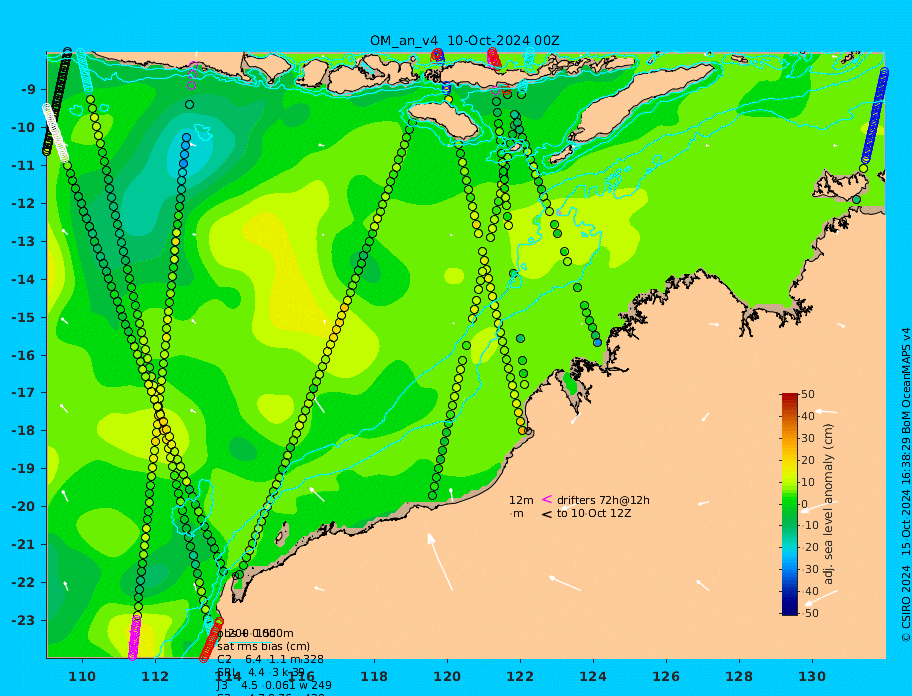The image size is (912, 696).
Task: Click the green middle of the colorbar
Action: (790, 504)
